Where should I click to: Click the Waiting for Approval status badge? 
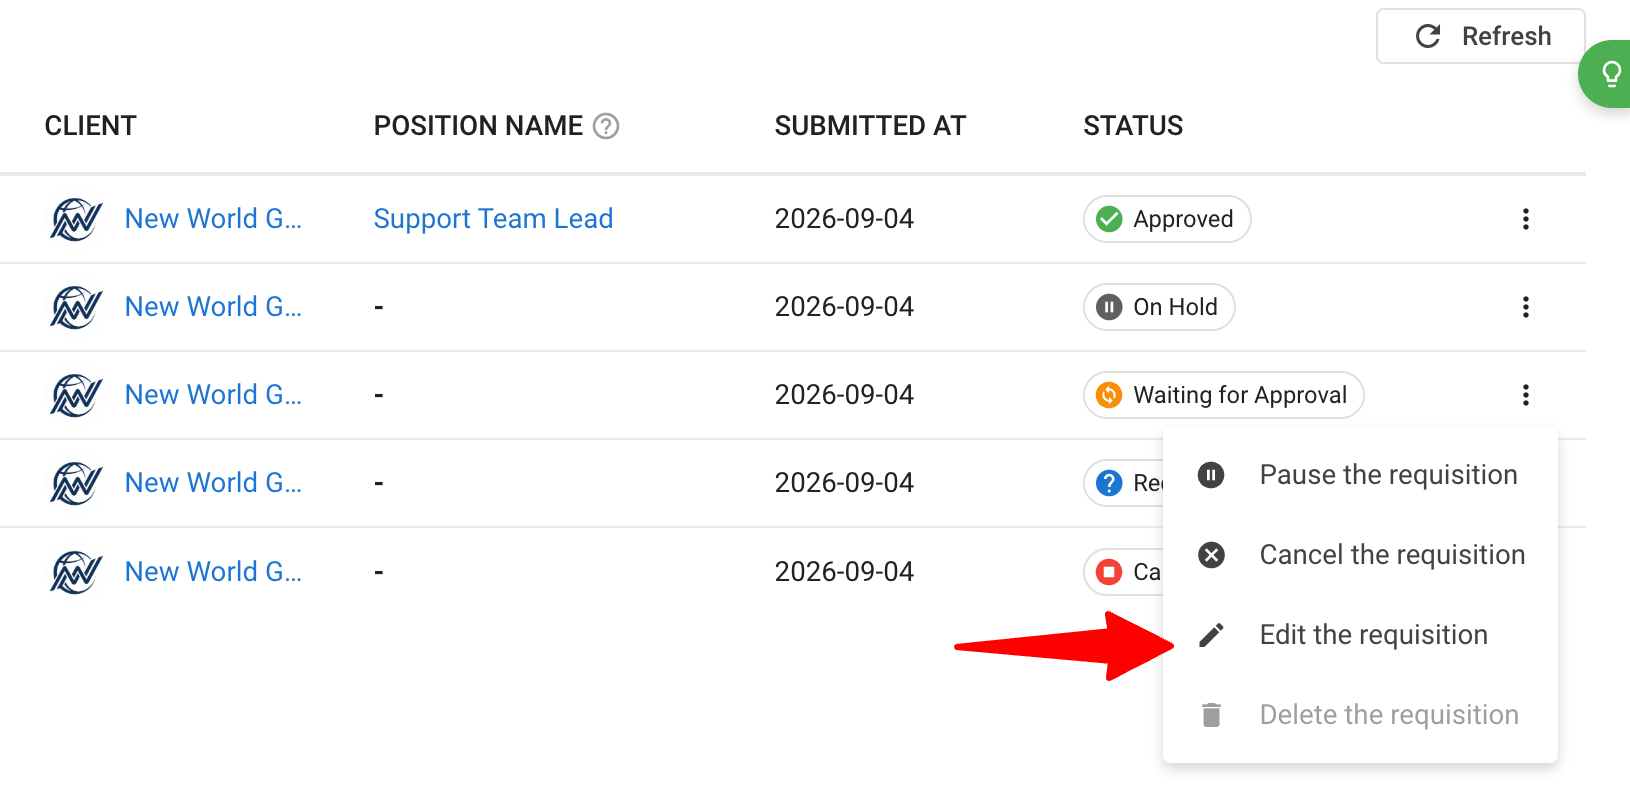tap(1224, 395)
